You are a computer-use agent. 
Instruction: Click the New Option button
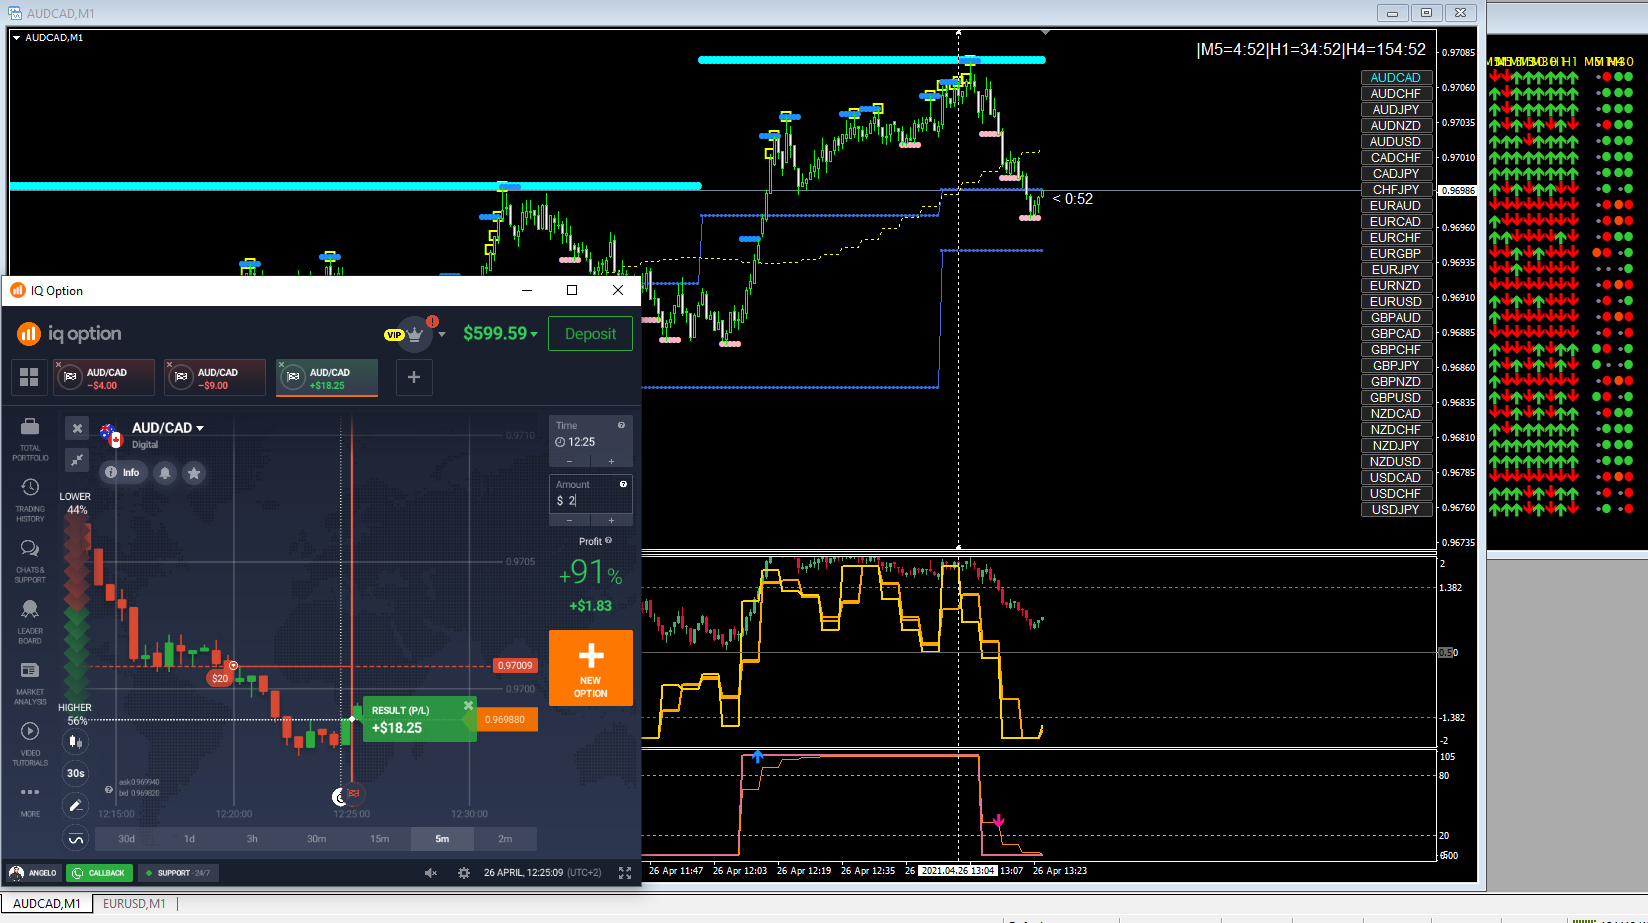tap(591, 668)
